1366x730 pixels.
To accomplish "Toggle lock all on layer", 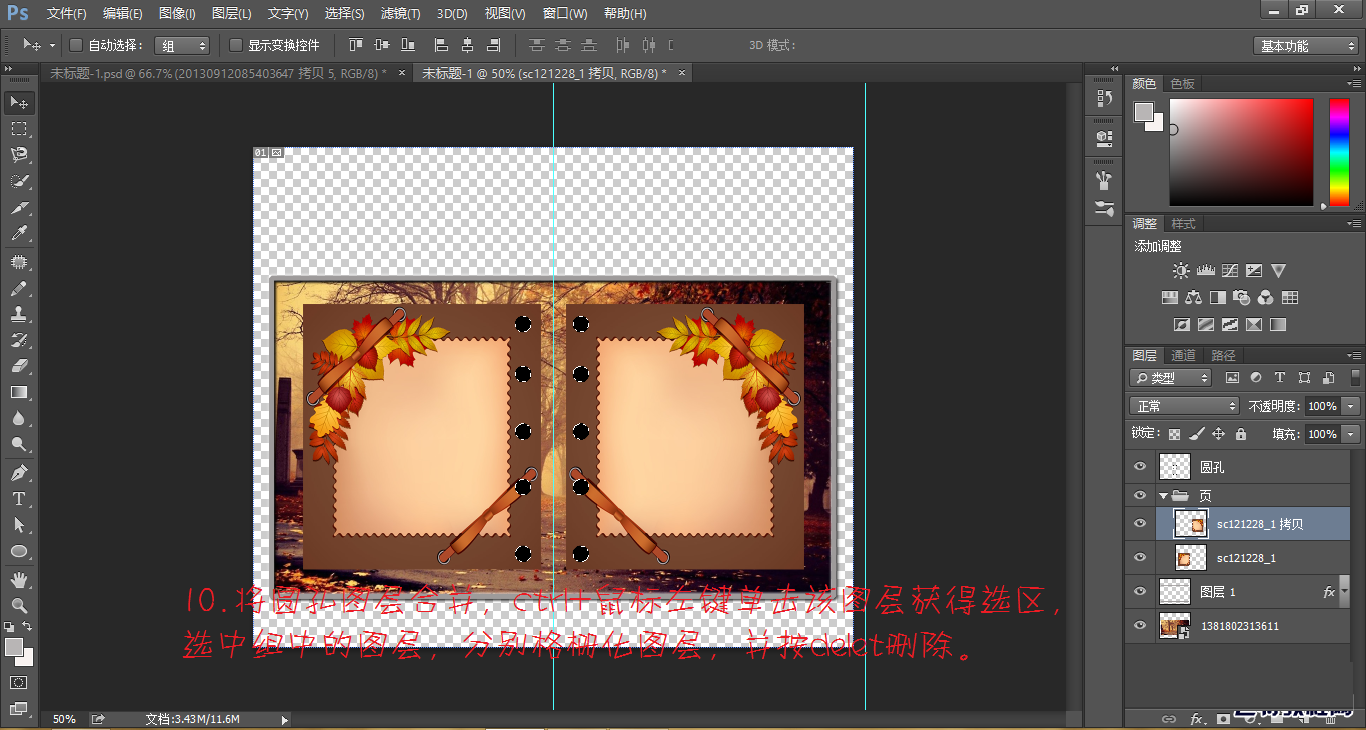I will coord(1241,434).
